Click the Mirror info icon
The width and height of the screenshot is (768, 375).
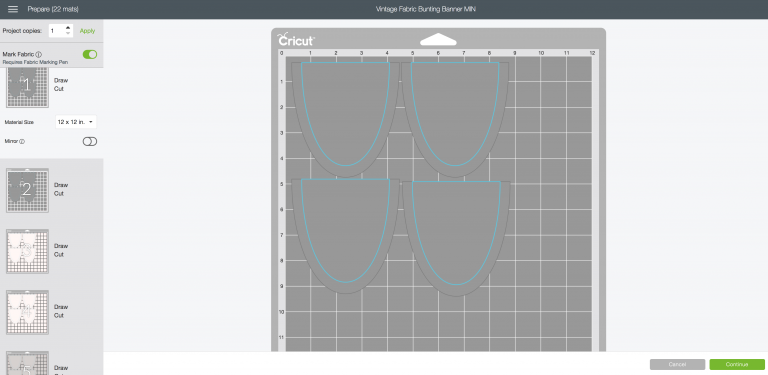point(22,141)
